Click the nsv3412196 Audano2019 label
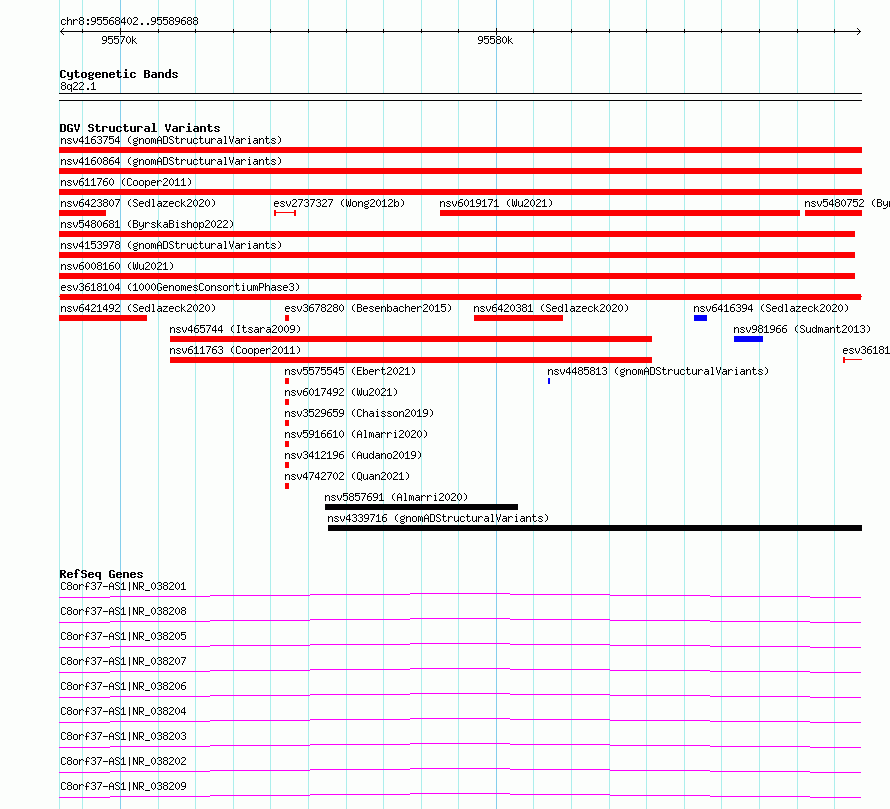Image resolution: width=890 pixels, height=809 pixels. click(x=353, y=455)
